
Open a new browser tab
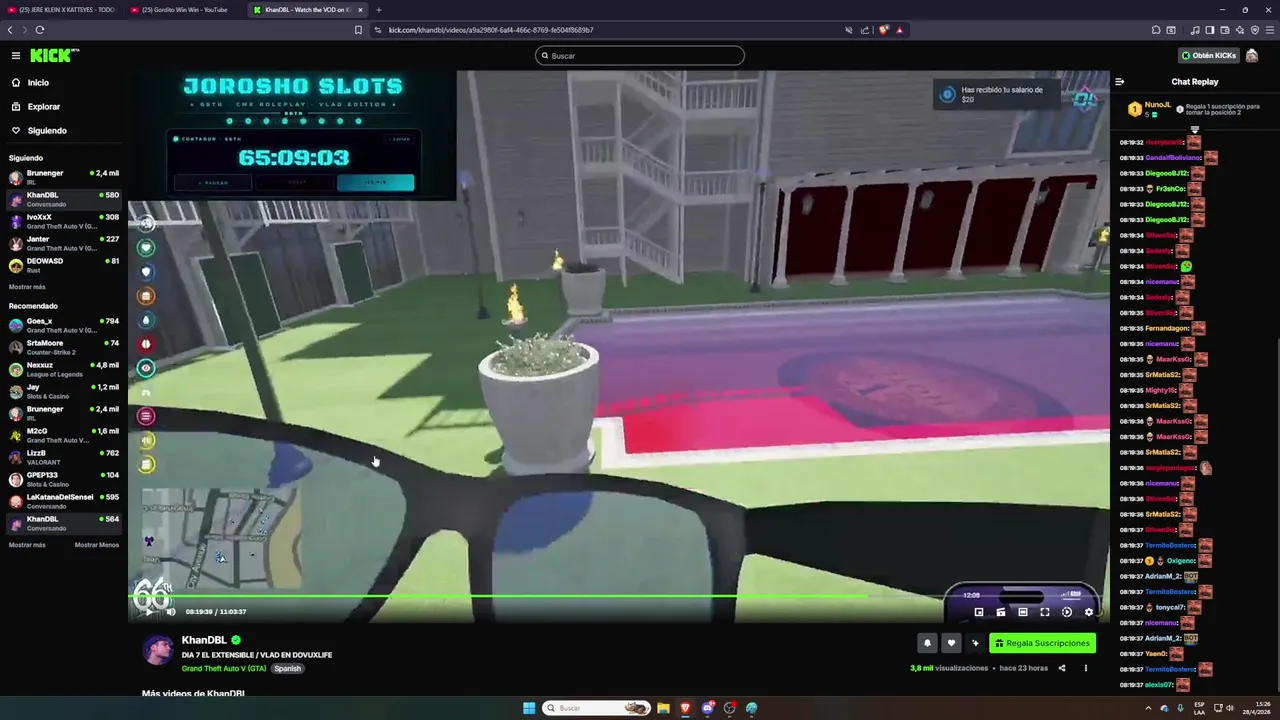(378, 10)
